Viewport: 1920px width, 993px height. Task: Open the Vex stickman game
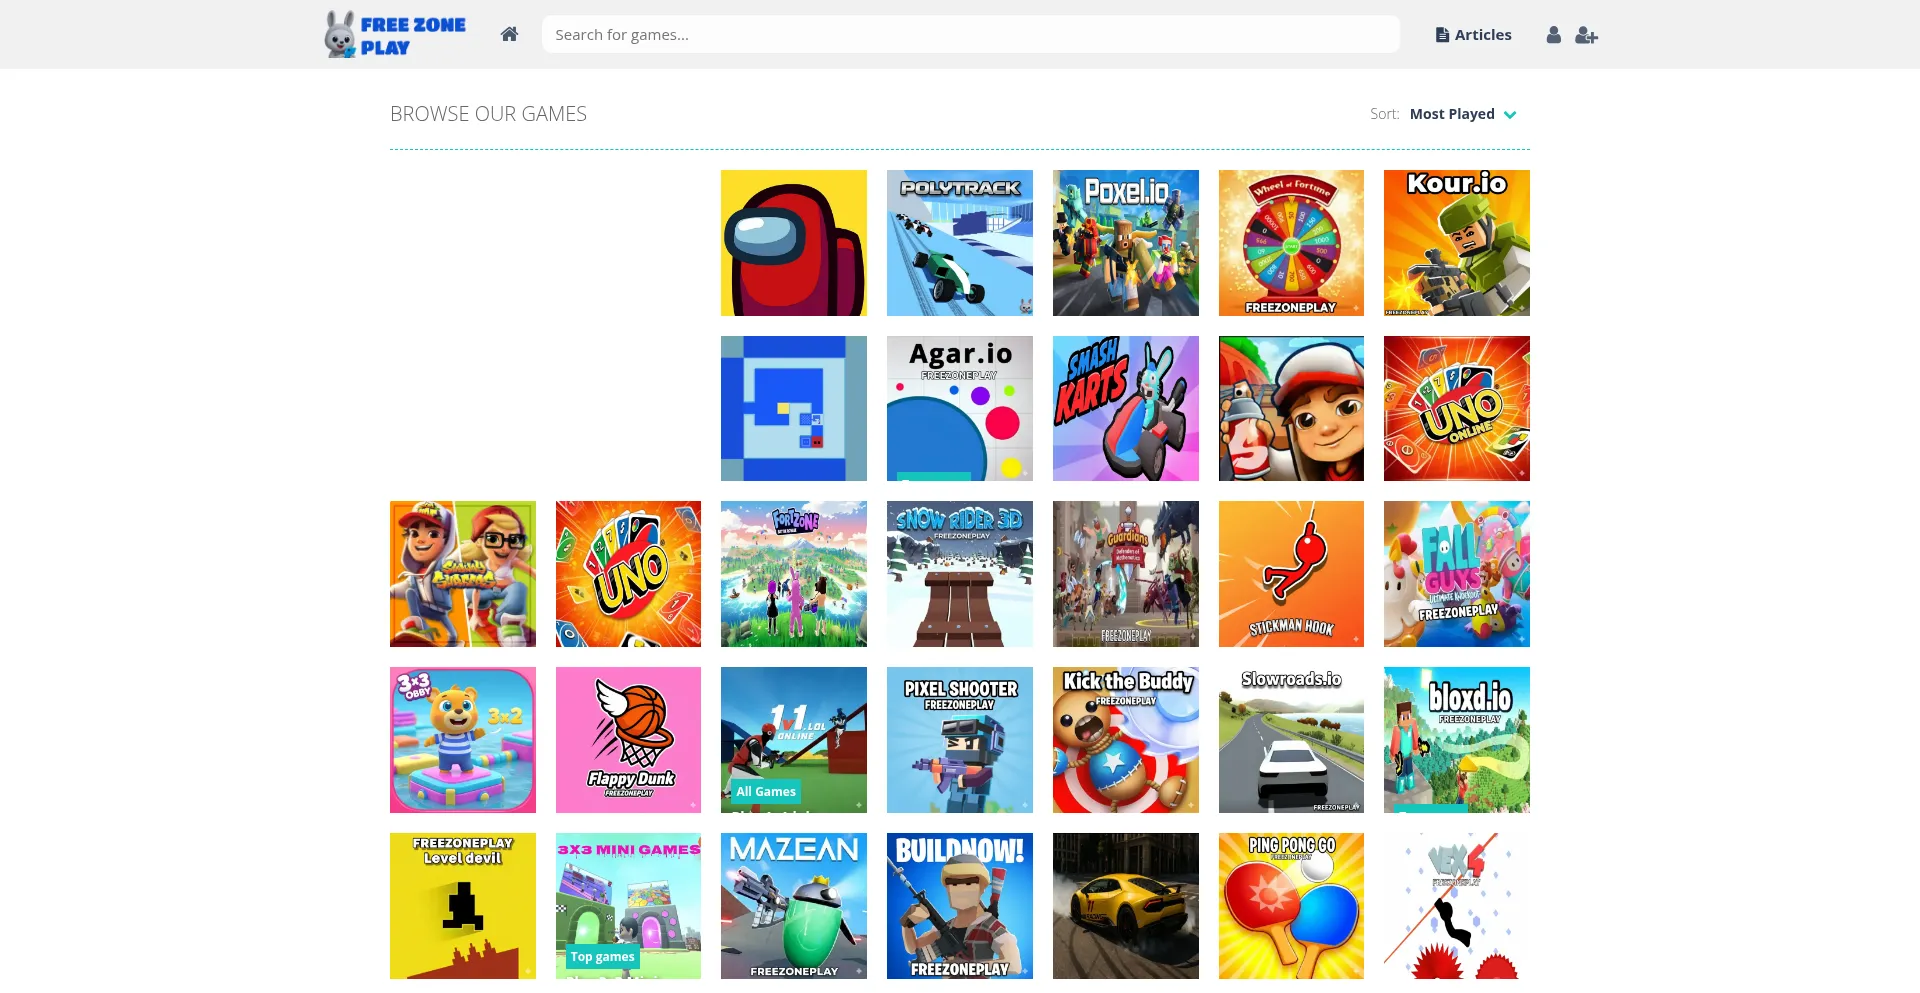click(1457, 906)
